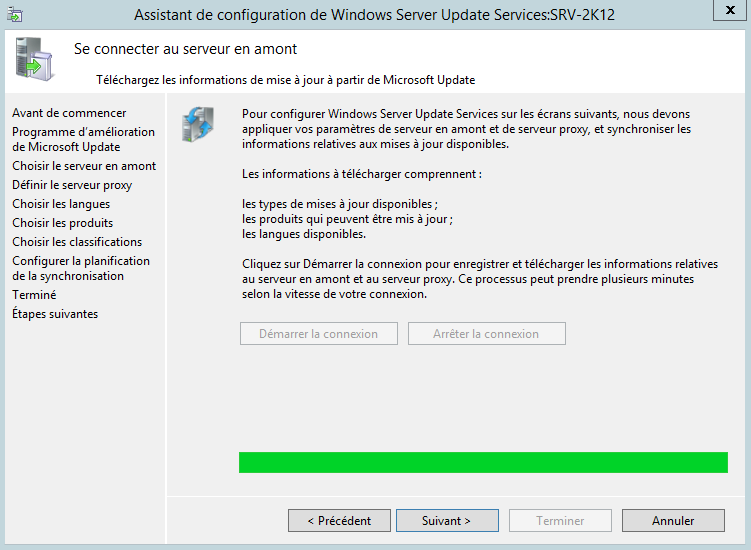Click 'Les informations à télécharger comprennent' text
Screen dimensions: 751x550
(362, 174)
